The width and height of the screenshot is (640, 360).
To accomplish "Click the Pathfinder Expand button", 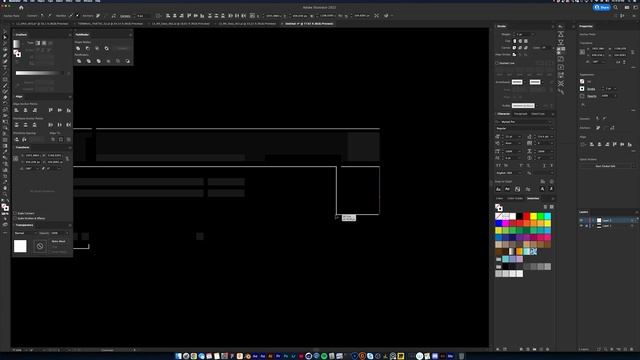I will tap(122, 48).
